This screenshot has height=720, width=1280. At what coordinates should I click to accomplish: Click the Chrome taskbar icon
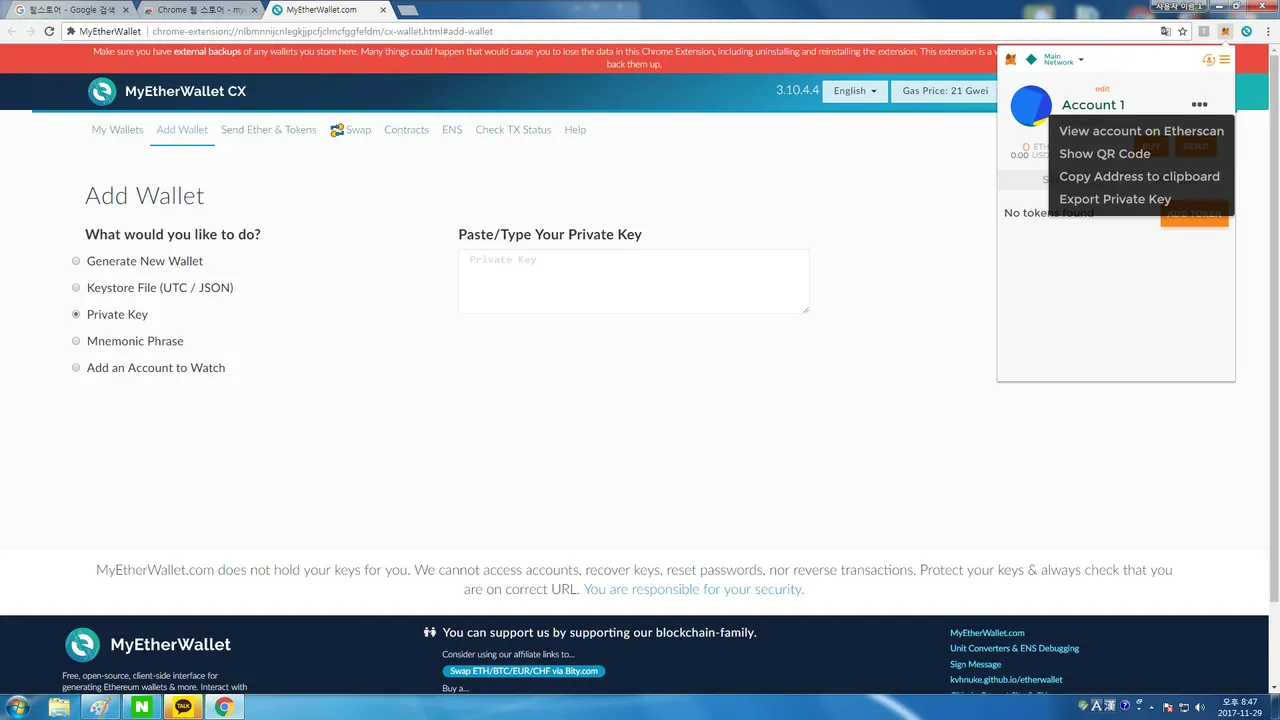224,707
